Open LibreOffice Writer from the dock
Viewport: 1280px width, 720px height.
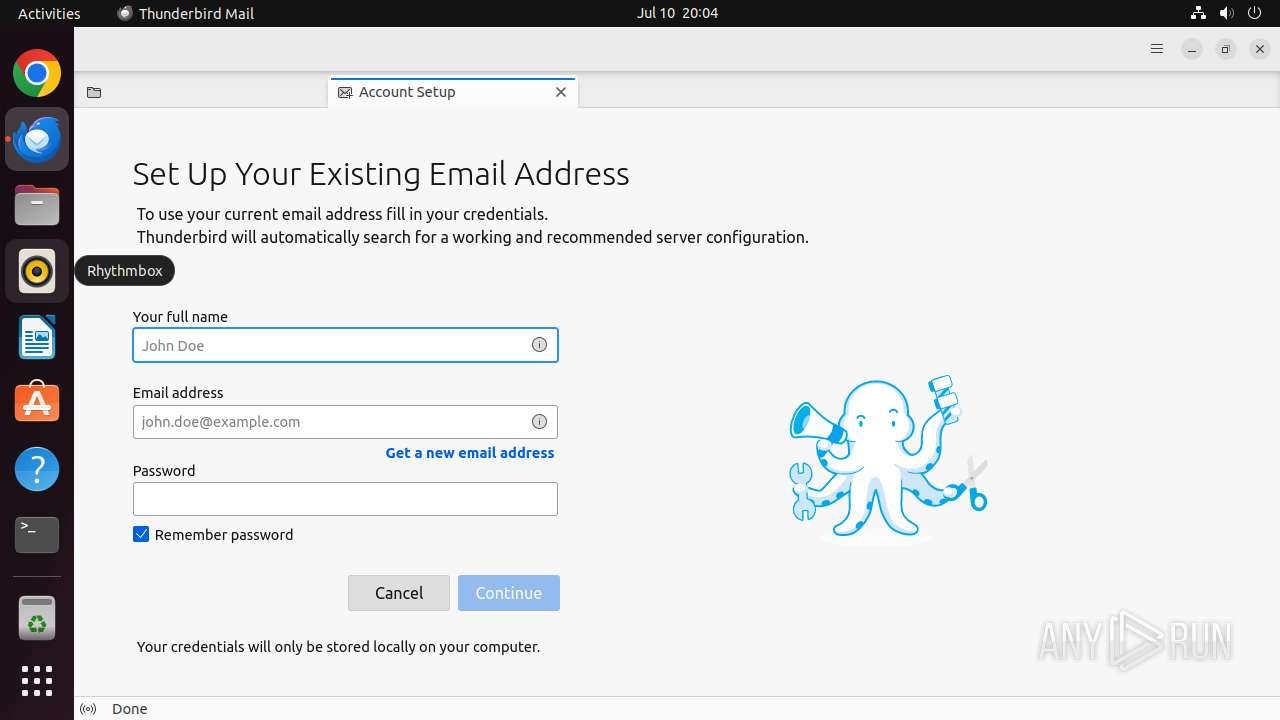coord(37,337)
